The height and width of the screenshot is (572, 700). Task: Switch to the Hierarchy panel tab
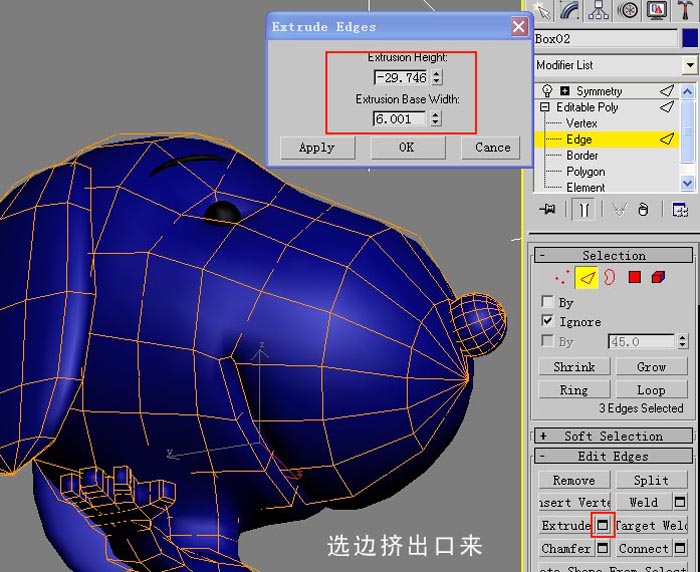[598, 10]
